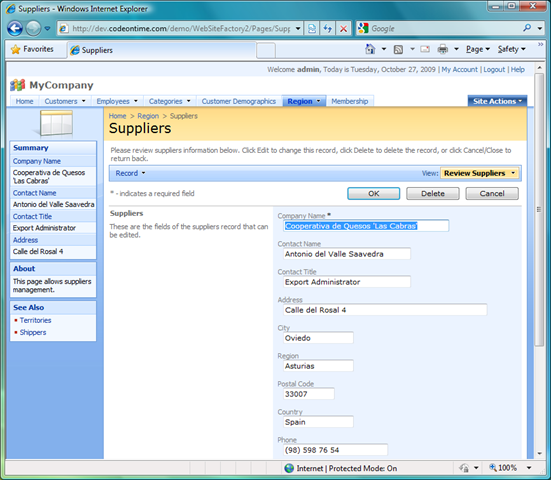Click the Print icon in command bar
The image size is (551, 480).
pos(442,49)
